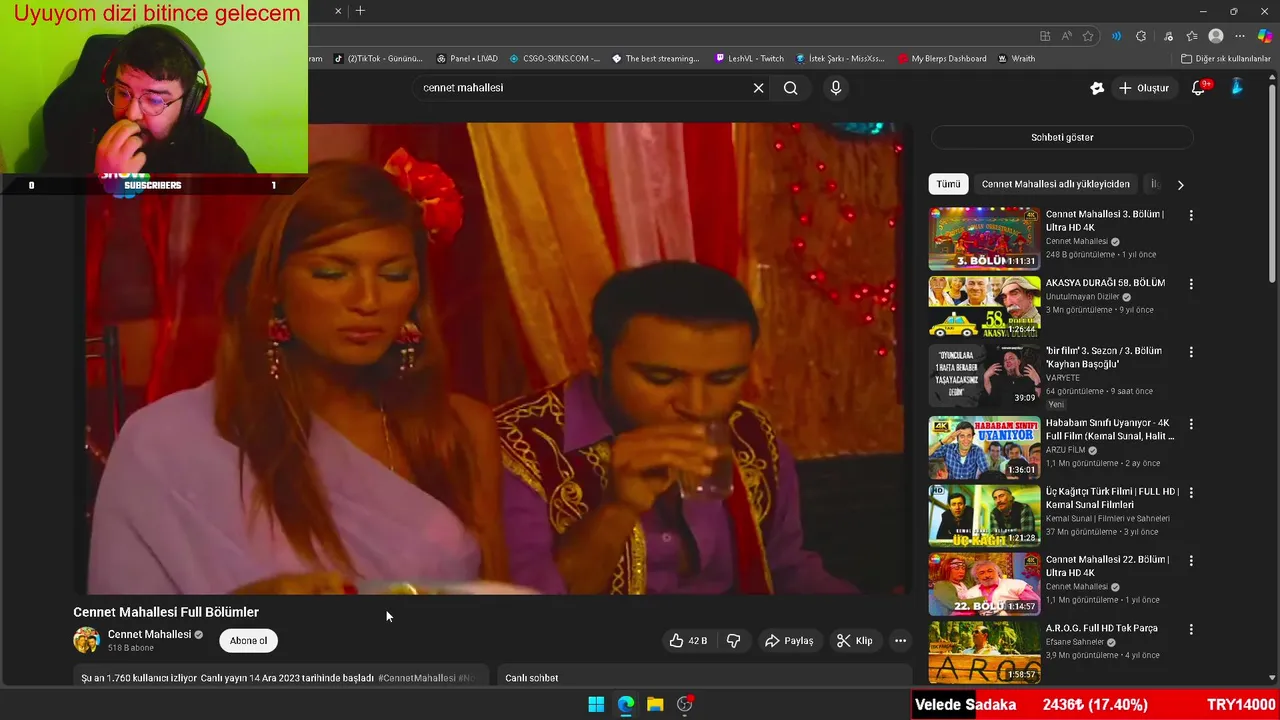The height and width of the screenshot is (720, 1280).
Task: Open YouTube notifications bell
Action: pyautogui.click(x=1198, y=88)
